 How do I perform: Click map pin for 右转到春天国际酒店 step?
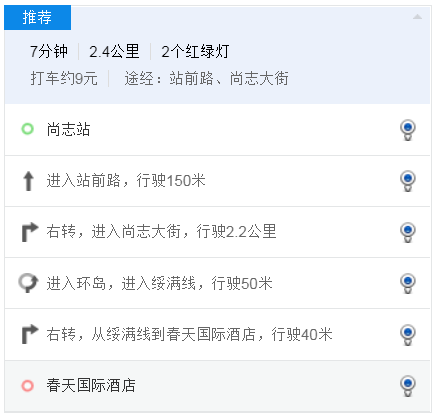tap(408, 335)
